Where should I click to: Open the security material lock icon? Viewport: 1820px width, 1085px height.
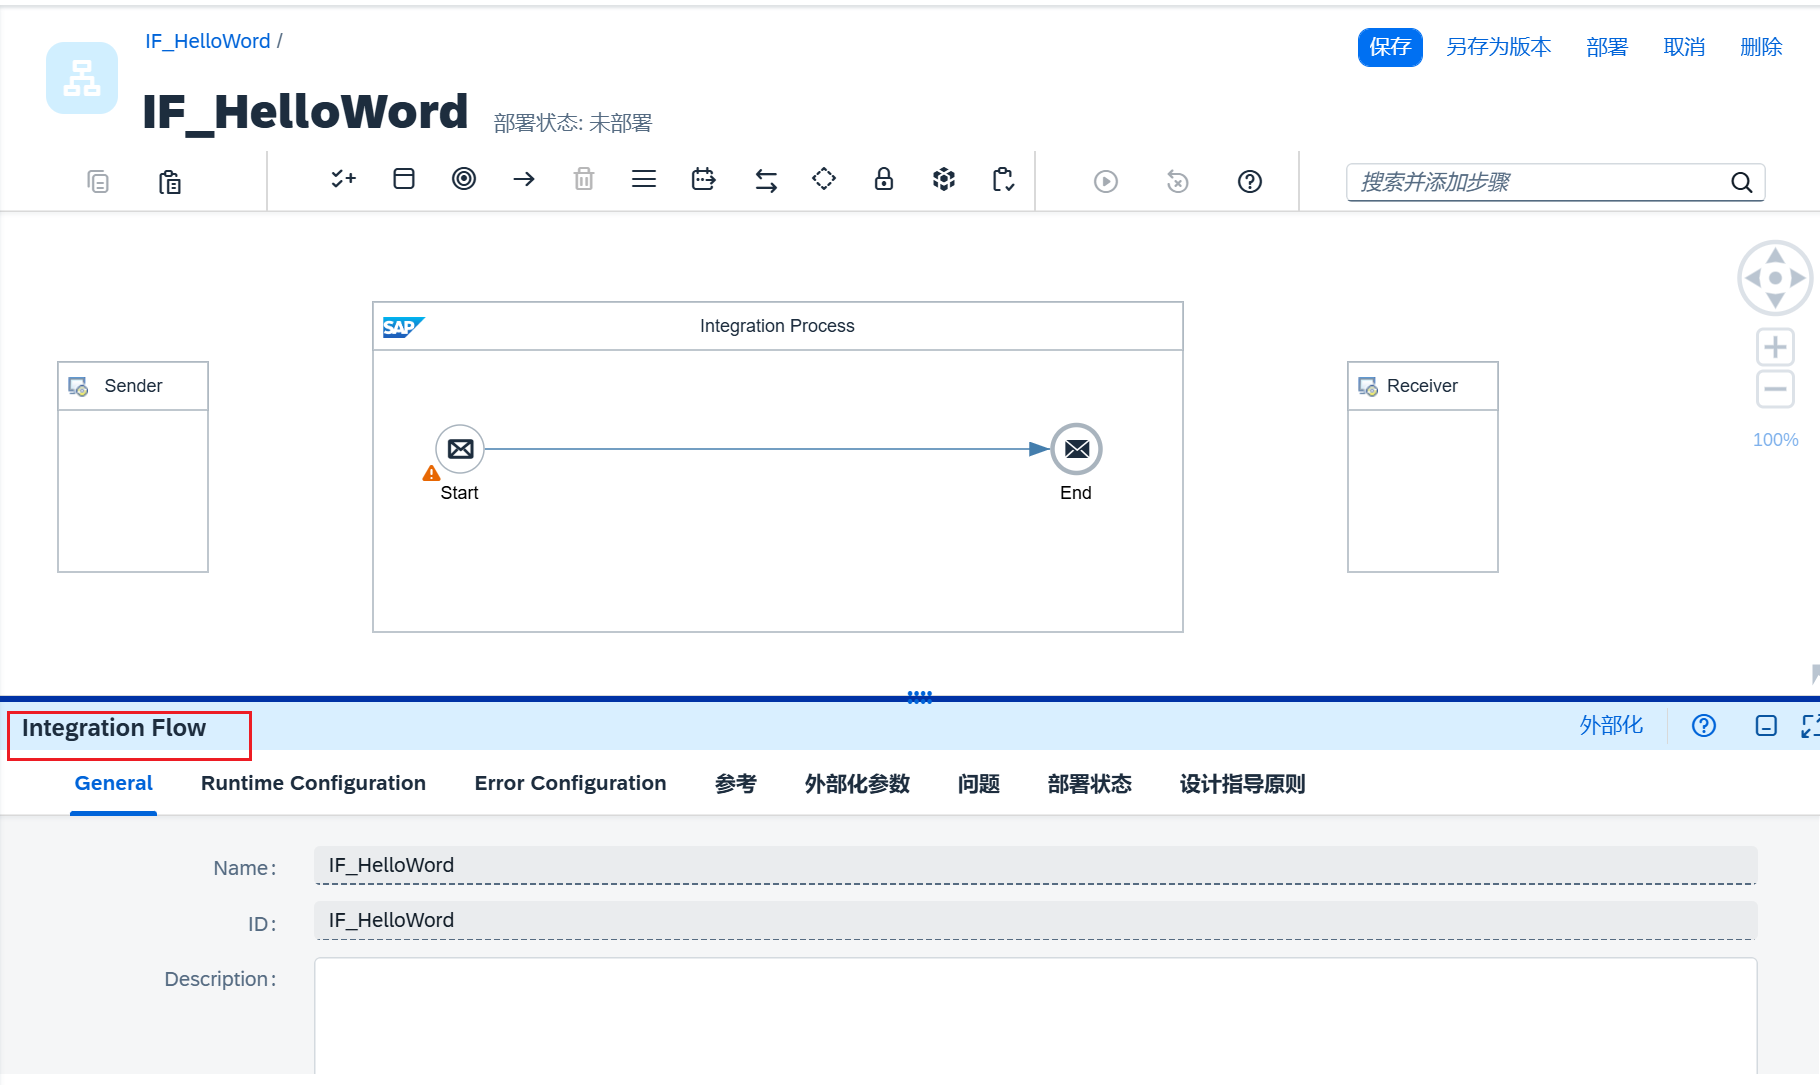click(883, 179)
